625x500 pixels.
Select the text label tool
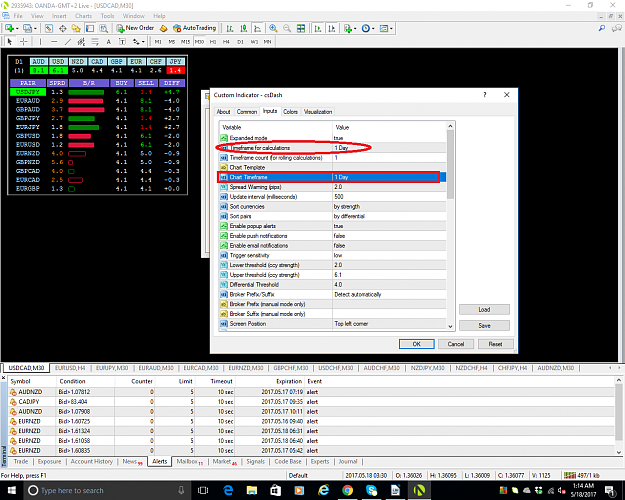pos(122,41)
